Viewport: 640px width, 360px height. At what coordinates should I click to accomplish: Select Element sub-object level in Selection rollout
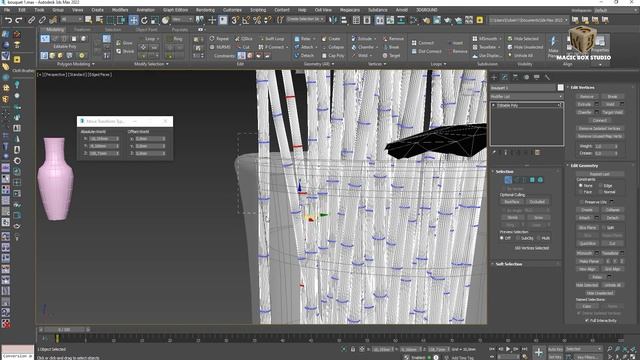point(540,180)
